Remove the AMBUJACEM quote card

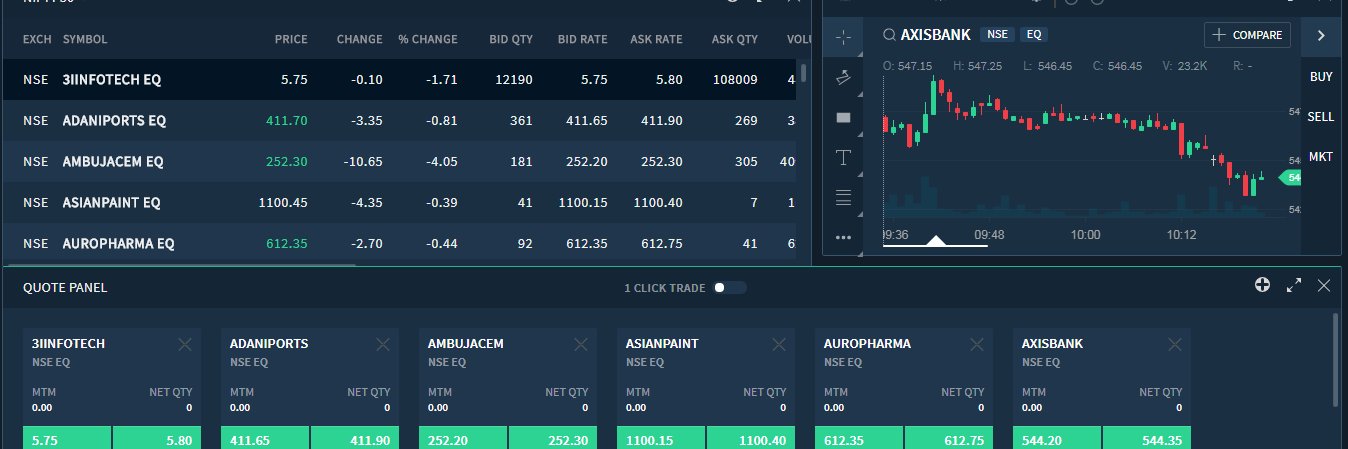581,344
